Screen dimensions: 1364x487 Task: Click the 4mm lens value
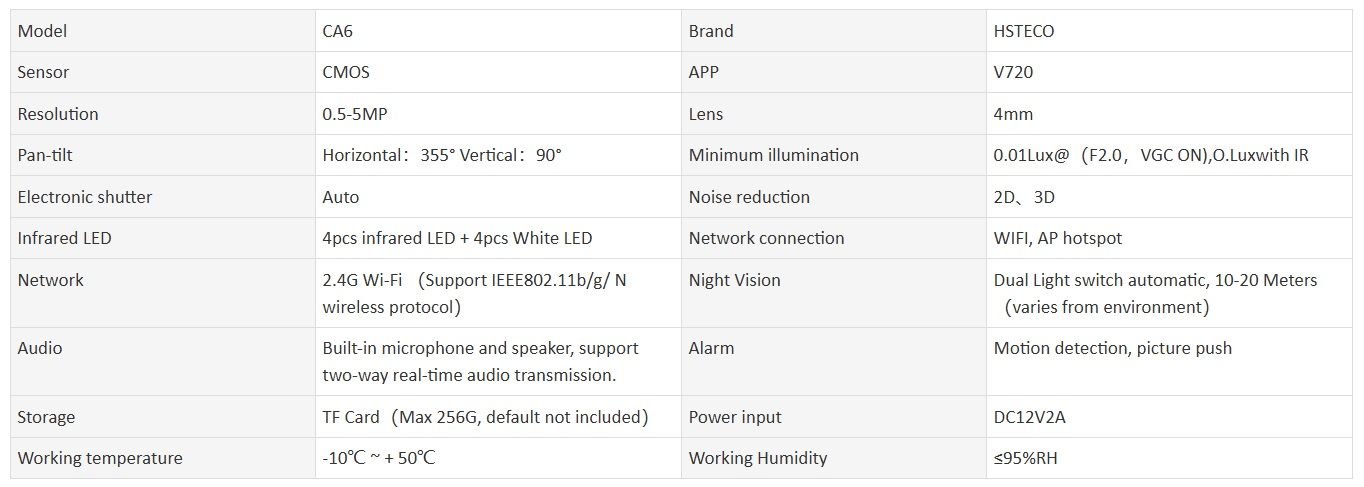click(x=1013, y=114)
